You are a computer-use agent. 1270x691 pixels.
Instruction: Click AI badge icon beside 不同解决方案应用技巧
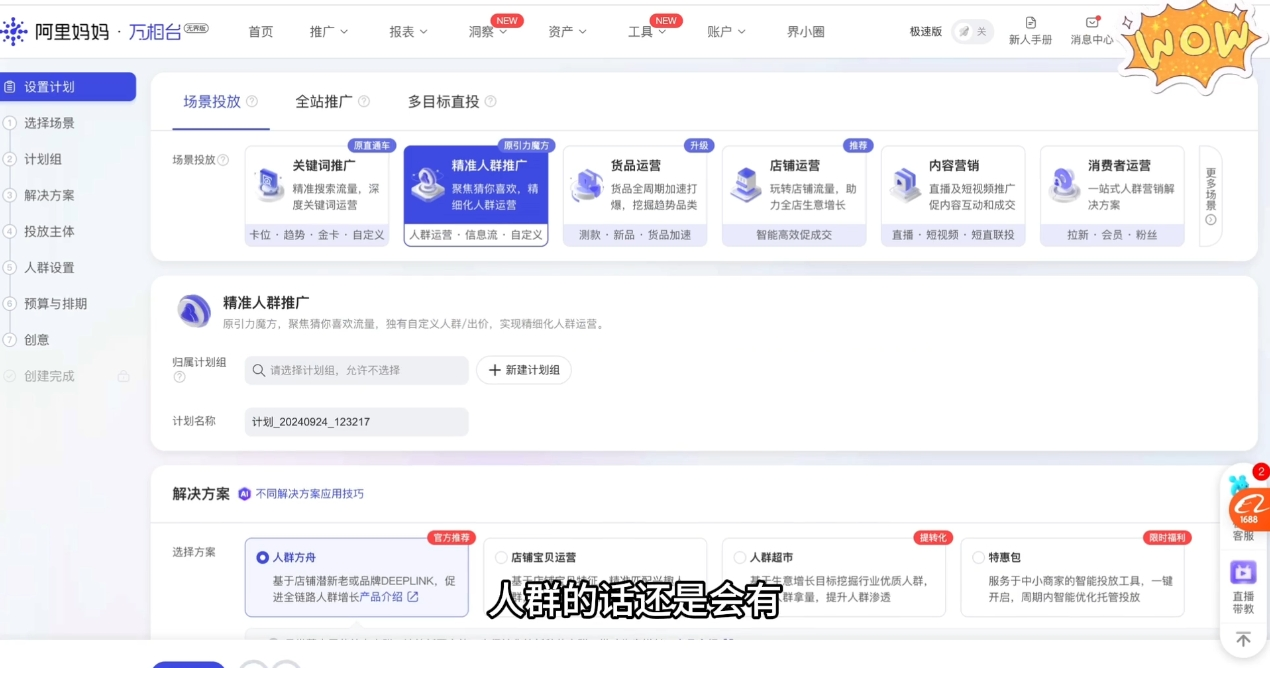coord(244,494)
